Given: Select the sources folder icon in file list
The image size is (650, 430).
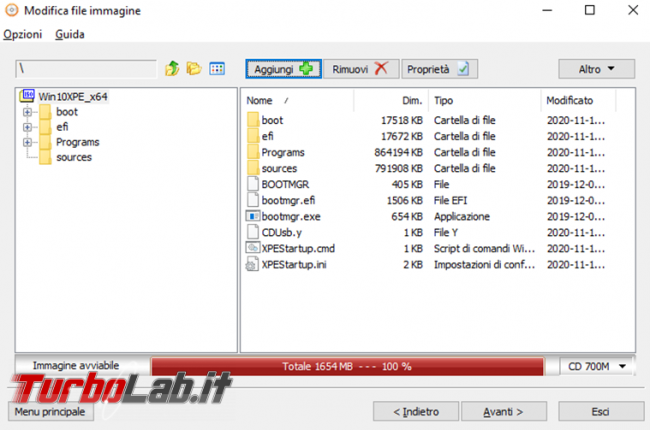Looking at the screenshot, I should click(253, 168).
